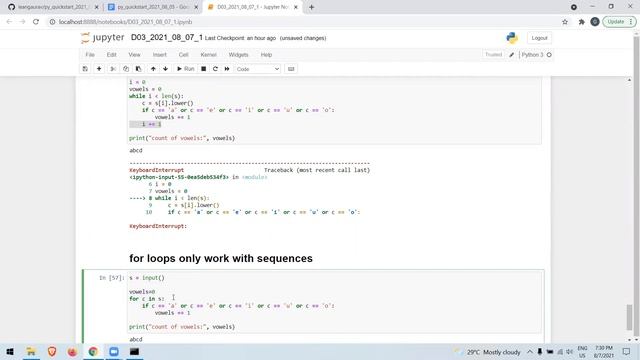Open the Insert menu

[x=160, y=55]
